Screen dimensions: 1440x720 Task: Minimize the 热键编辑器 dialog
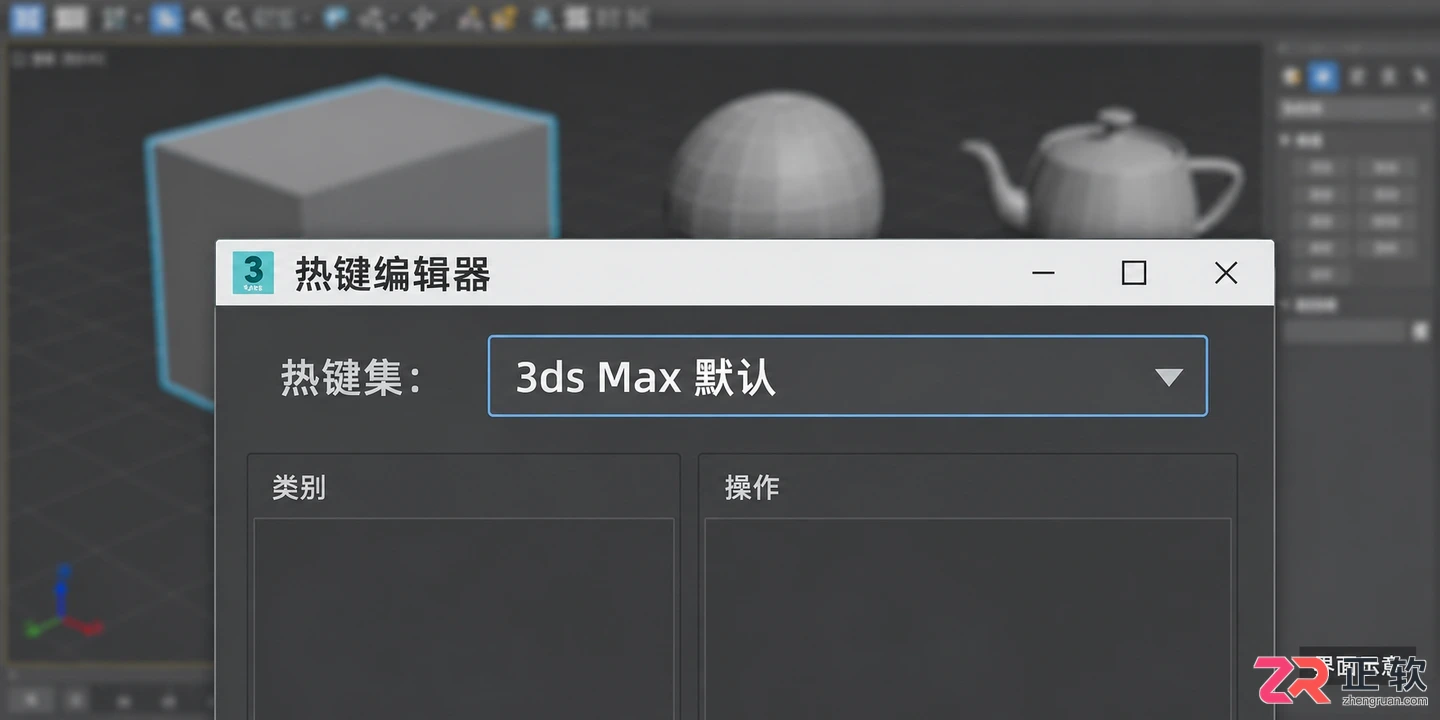tap(1043, 273)
